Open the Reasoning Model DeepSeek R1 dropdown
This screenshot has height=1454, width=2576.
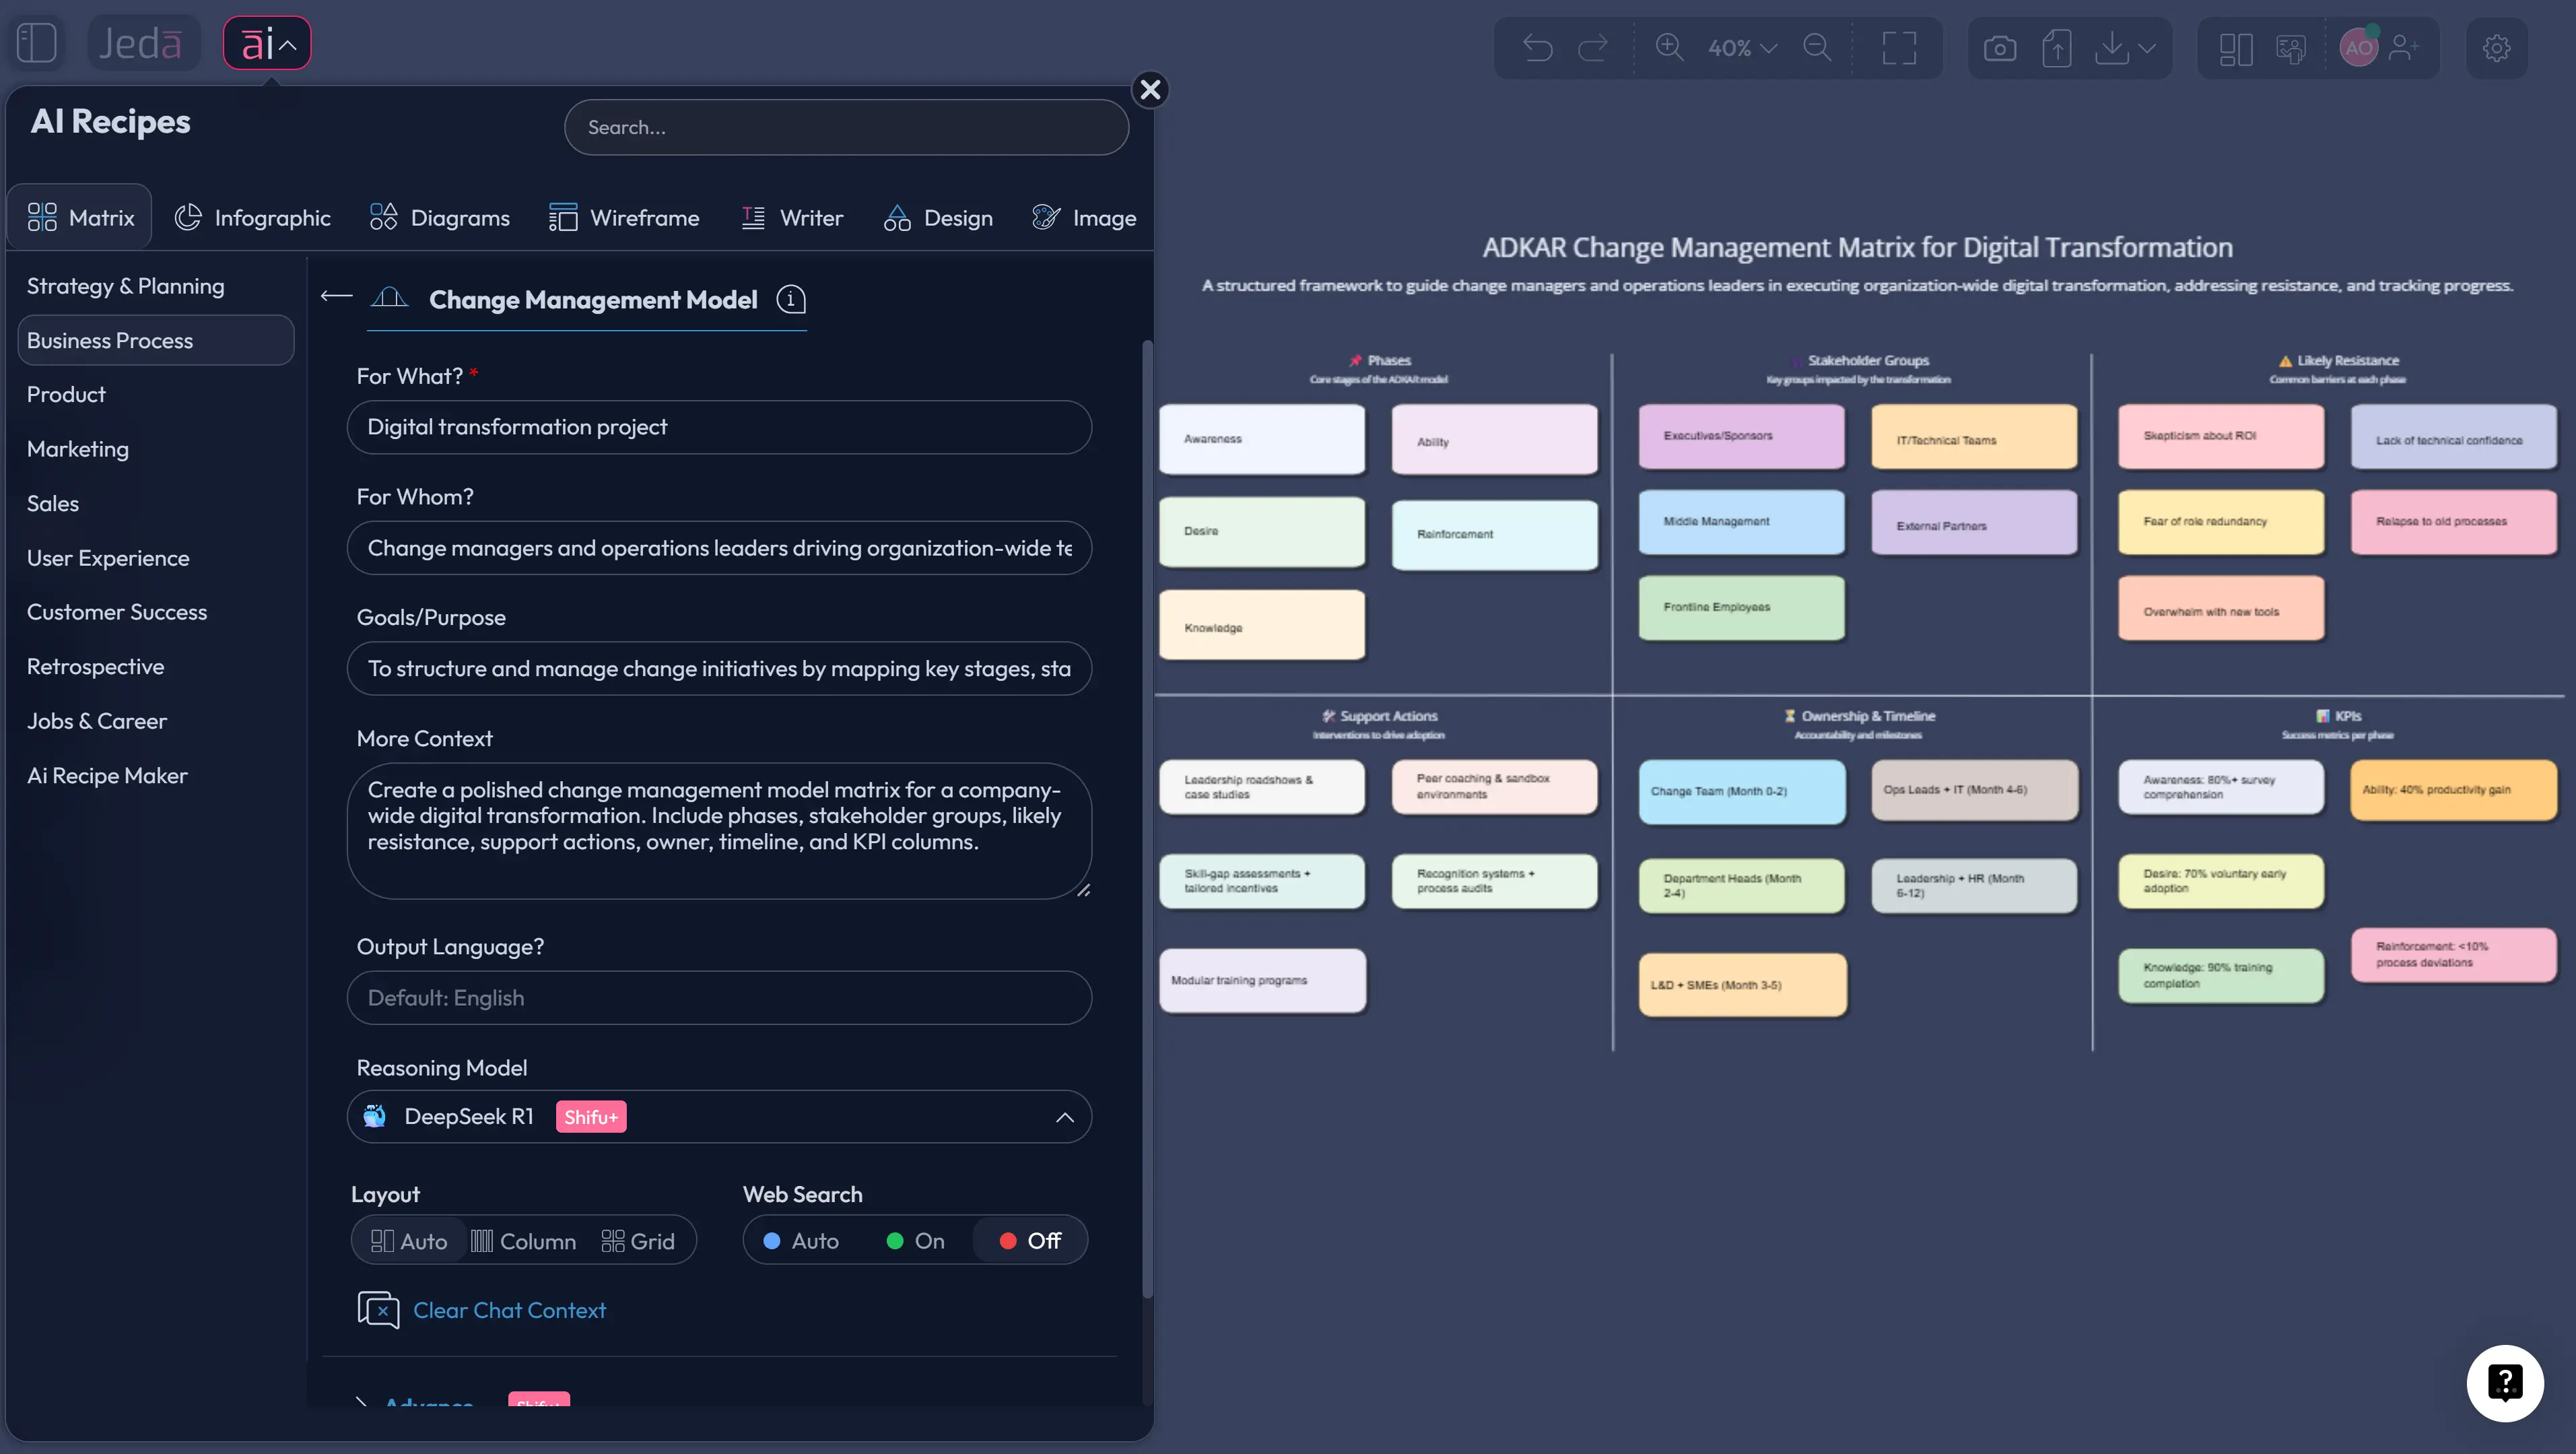click(1064, 1117)
